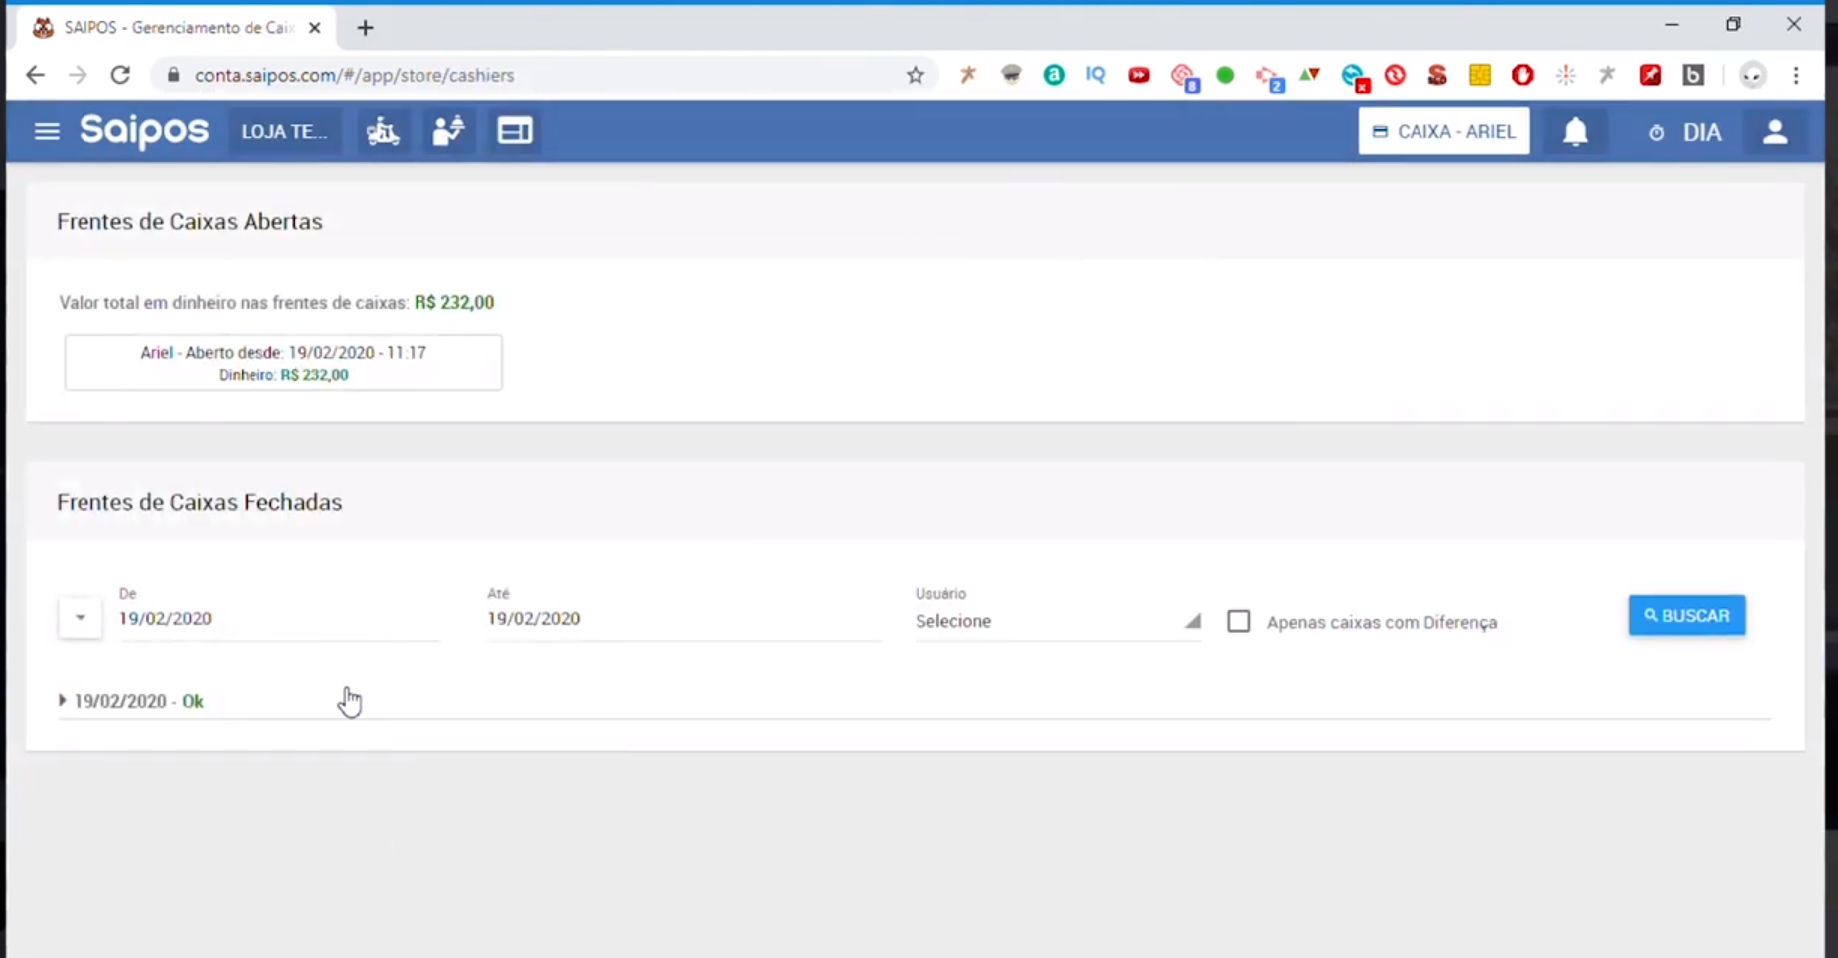The image size is (1838, 958).
Task: Enable Apenas caixas com Diferença
Action: click(1238, 621)
